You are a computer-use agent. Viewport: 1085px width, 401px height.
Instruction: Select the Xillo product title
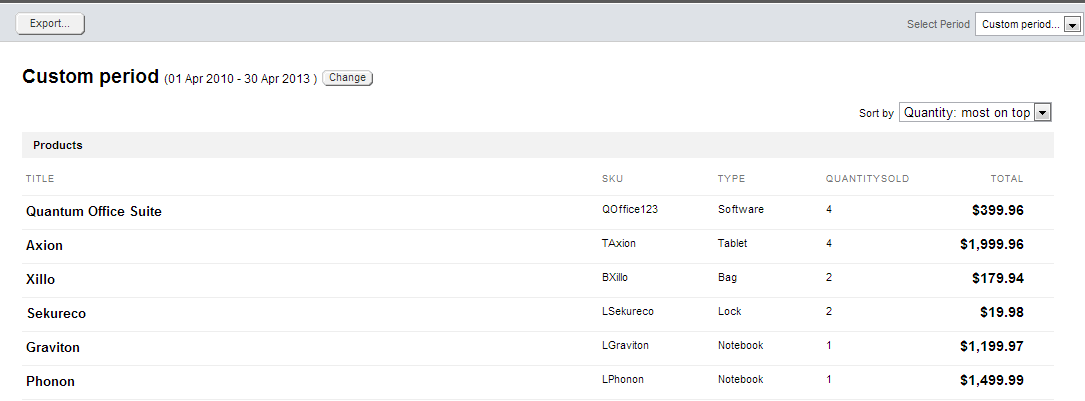point(41,280)
